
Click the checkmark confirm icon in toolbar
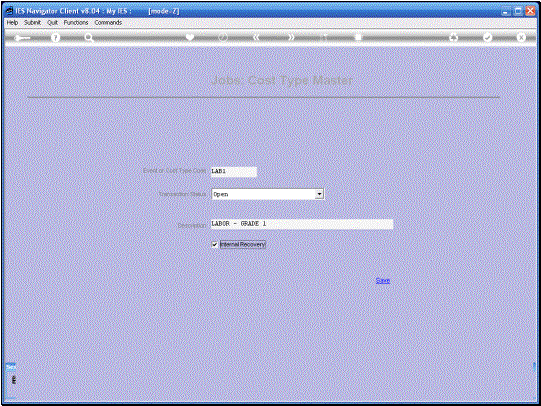pos(487,37)
